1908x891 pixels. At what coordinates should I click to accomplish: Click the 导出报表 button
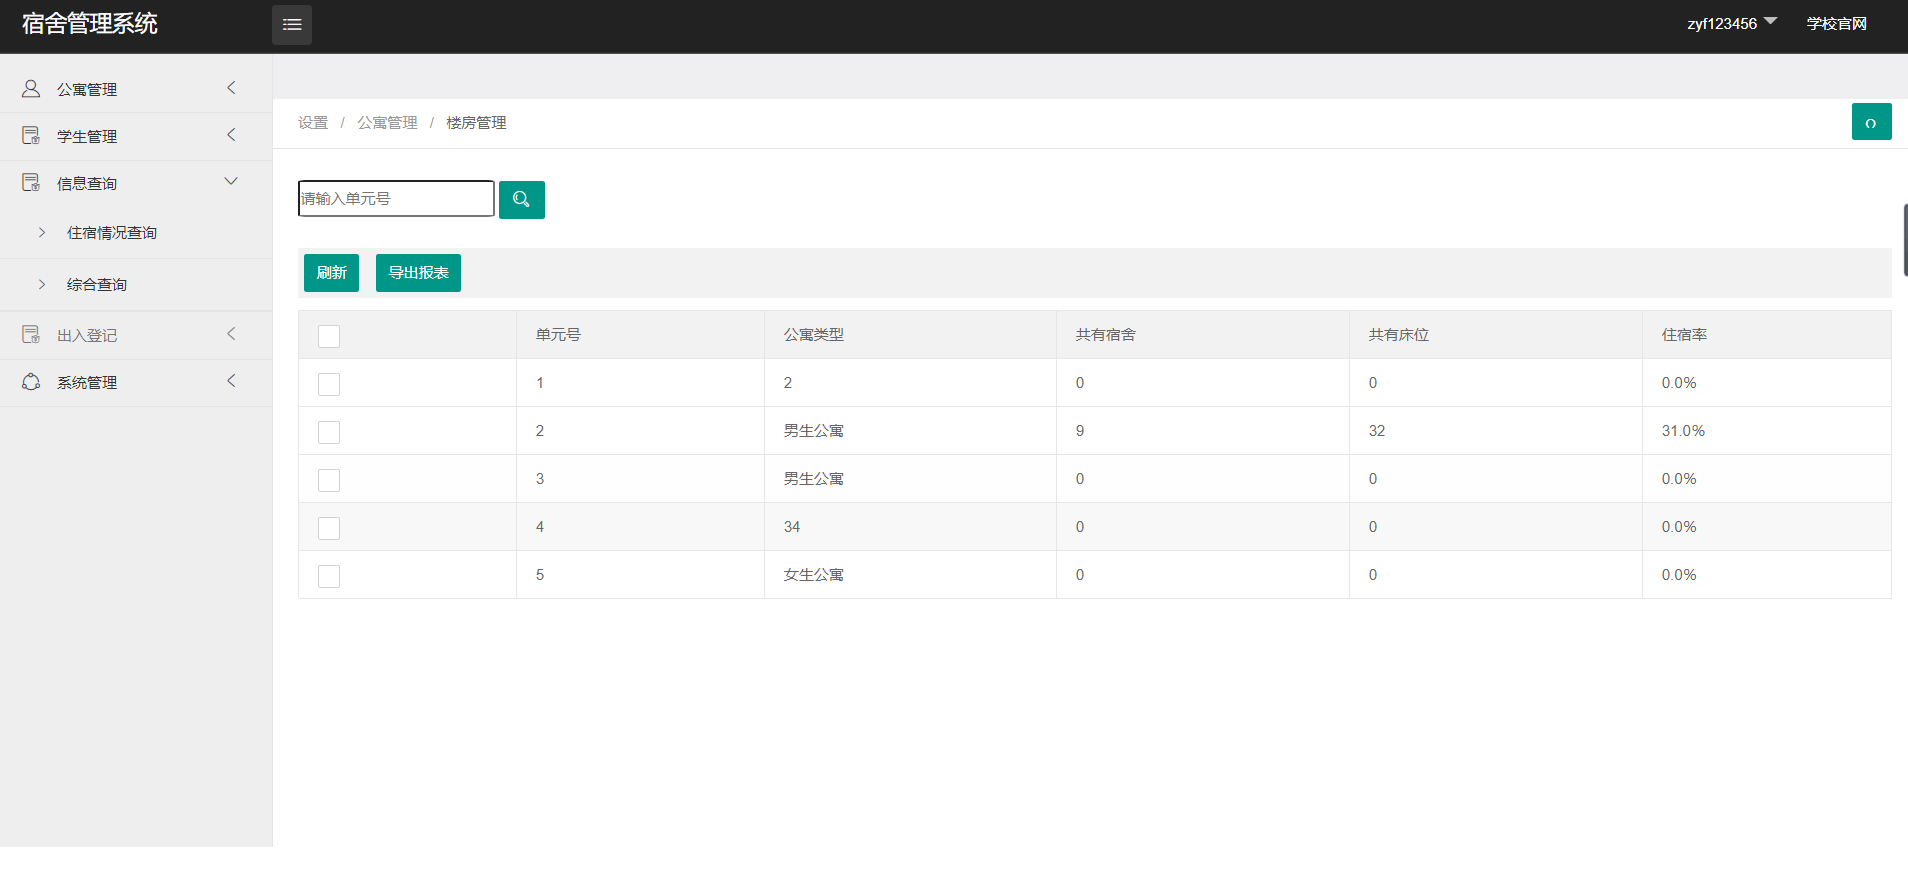coord(418,273)
